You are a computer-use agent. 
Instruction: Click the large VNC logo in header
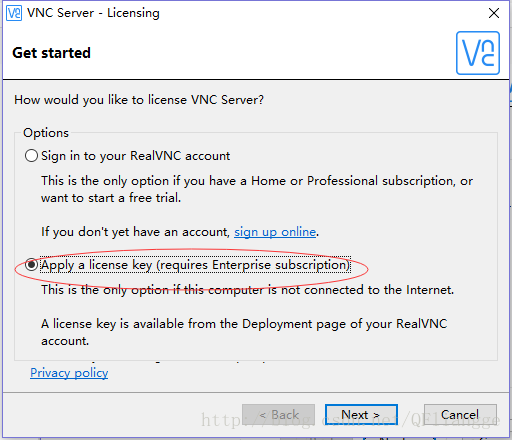pyautogui.click(x=478, y=53)
